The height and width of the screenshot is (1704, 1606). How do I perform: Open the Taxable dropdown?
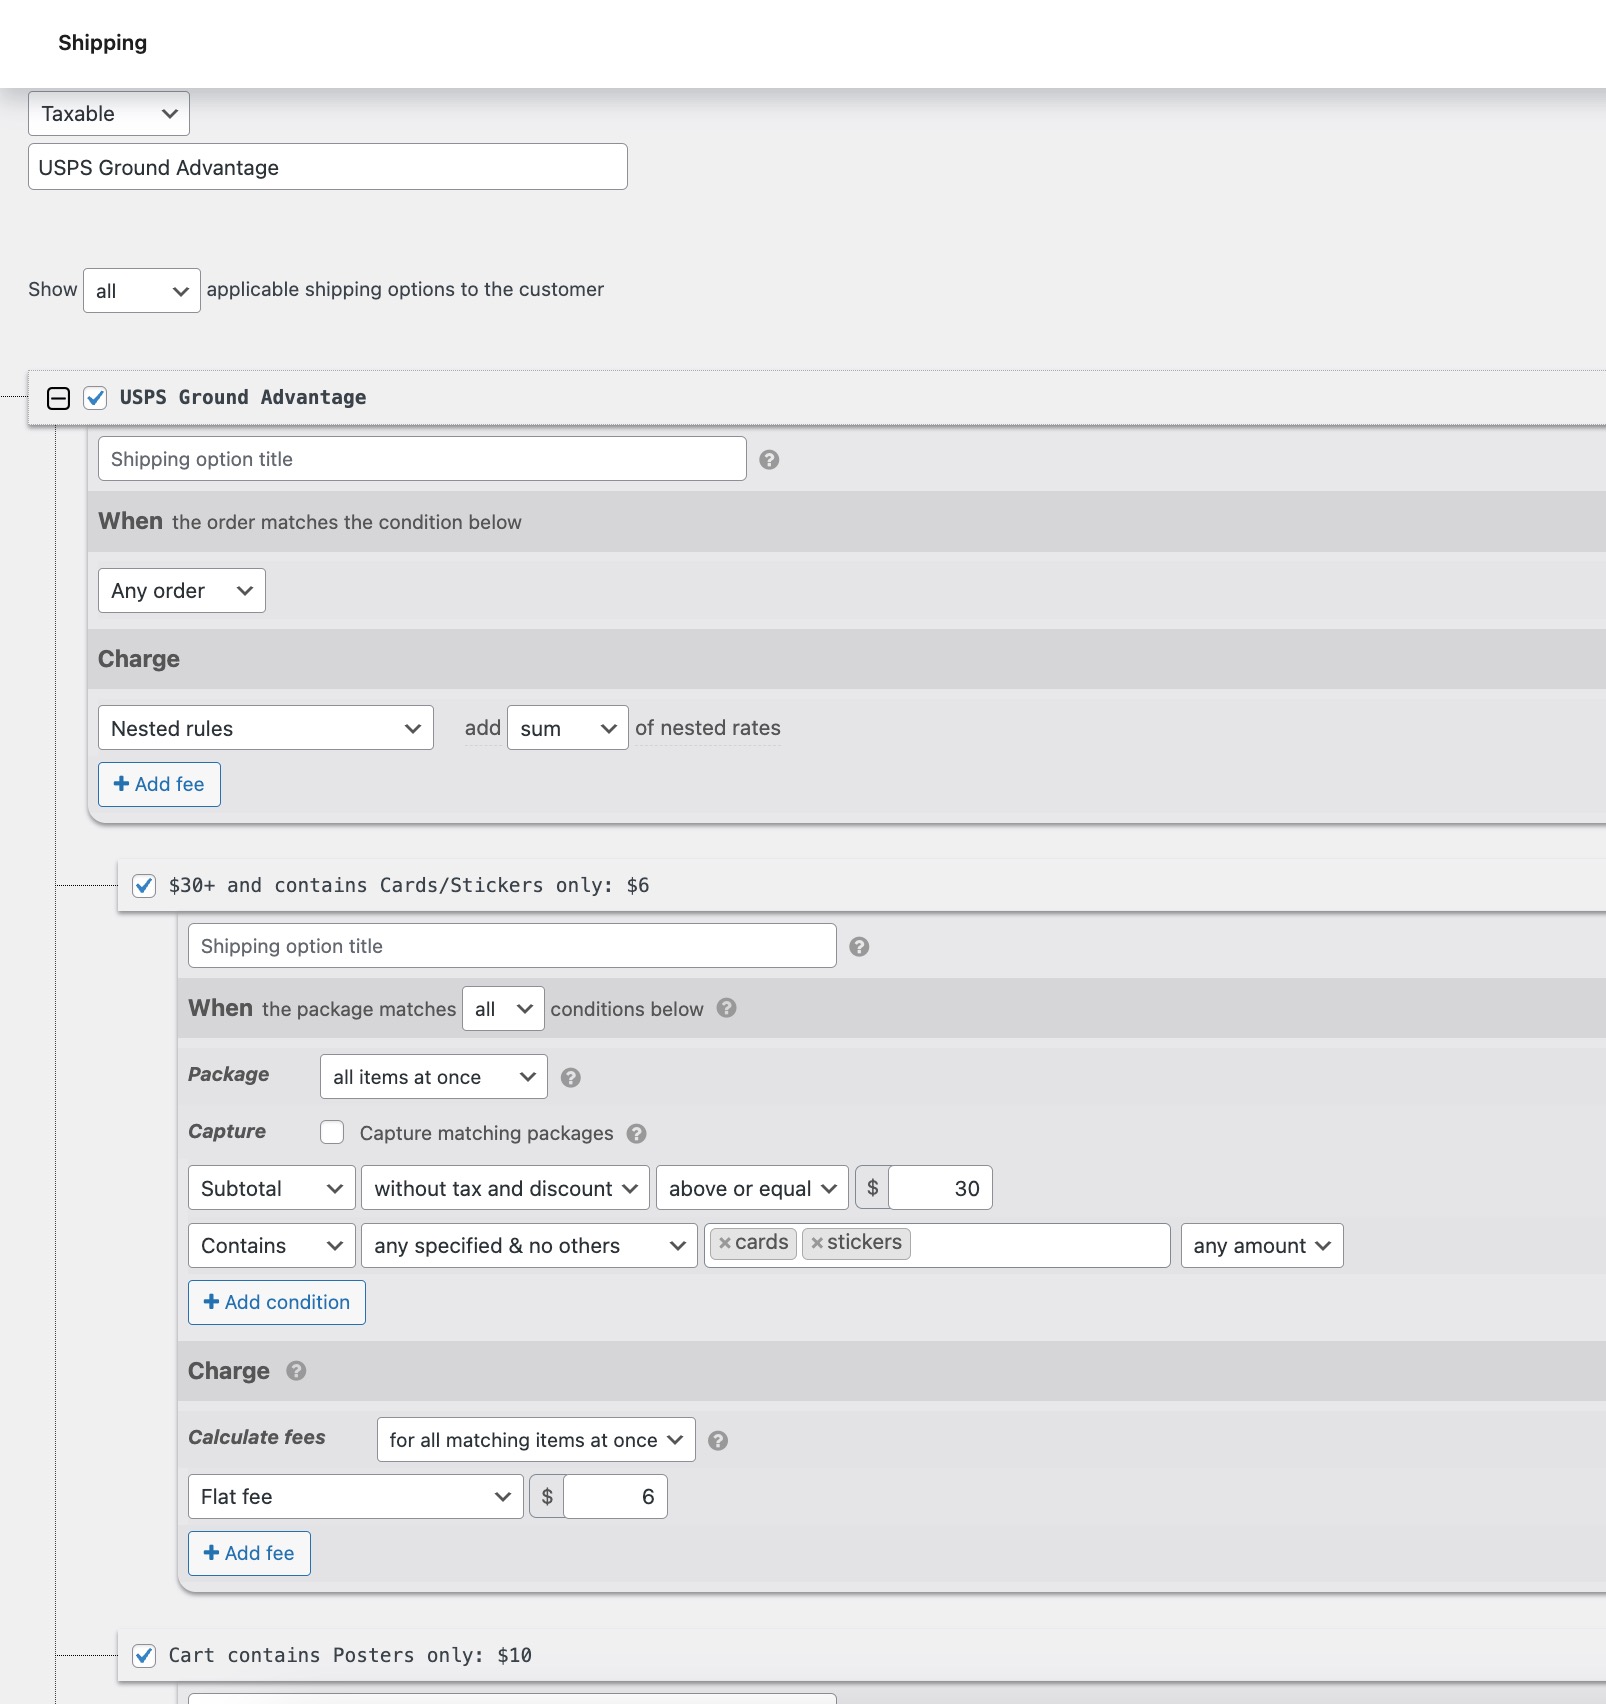[109, 114]
